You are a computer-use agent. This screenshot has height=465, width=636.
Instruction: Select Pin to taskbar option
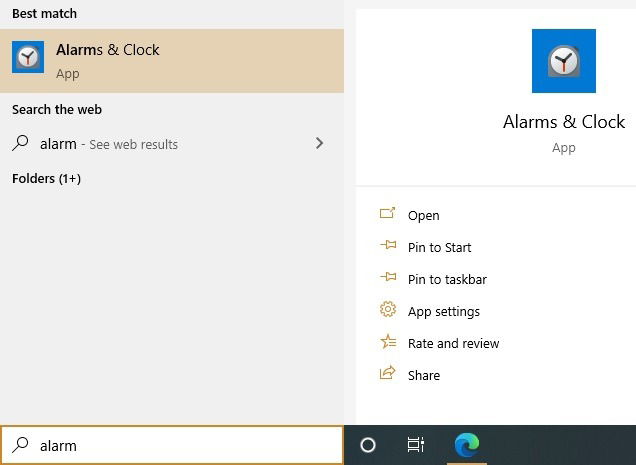(447, 279)
